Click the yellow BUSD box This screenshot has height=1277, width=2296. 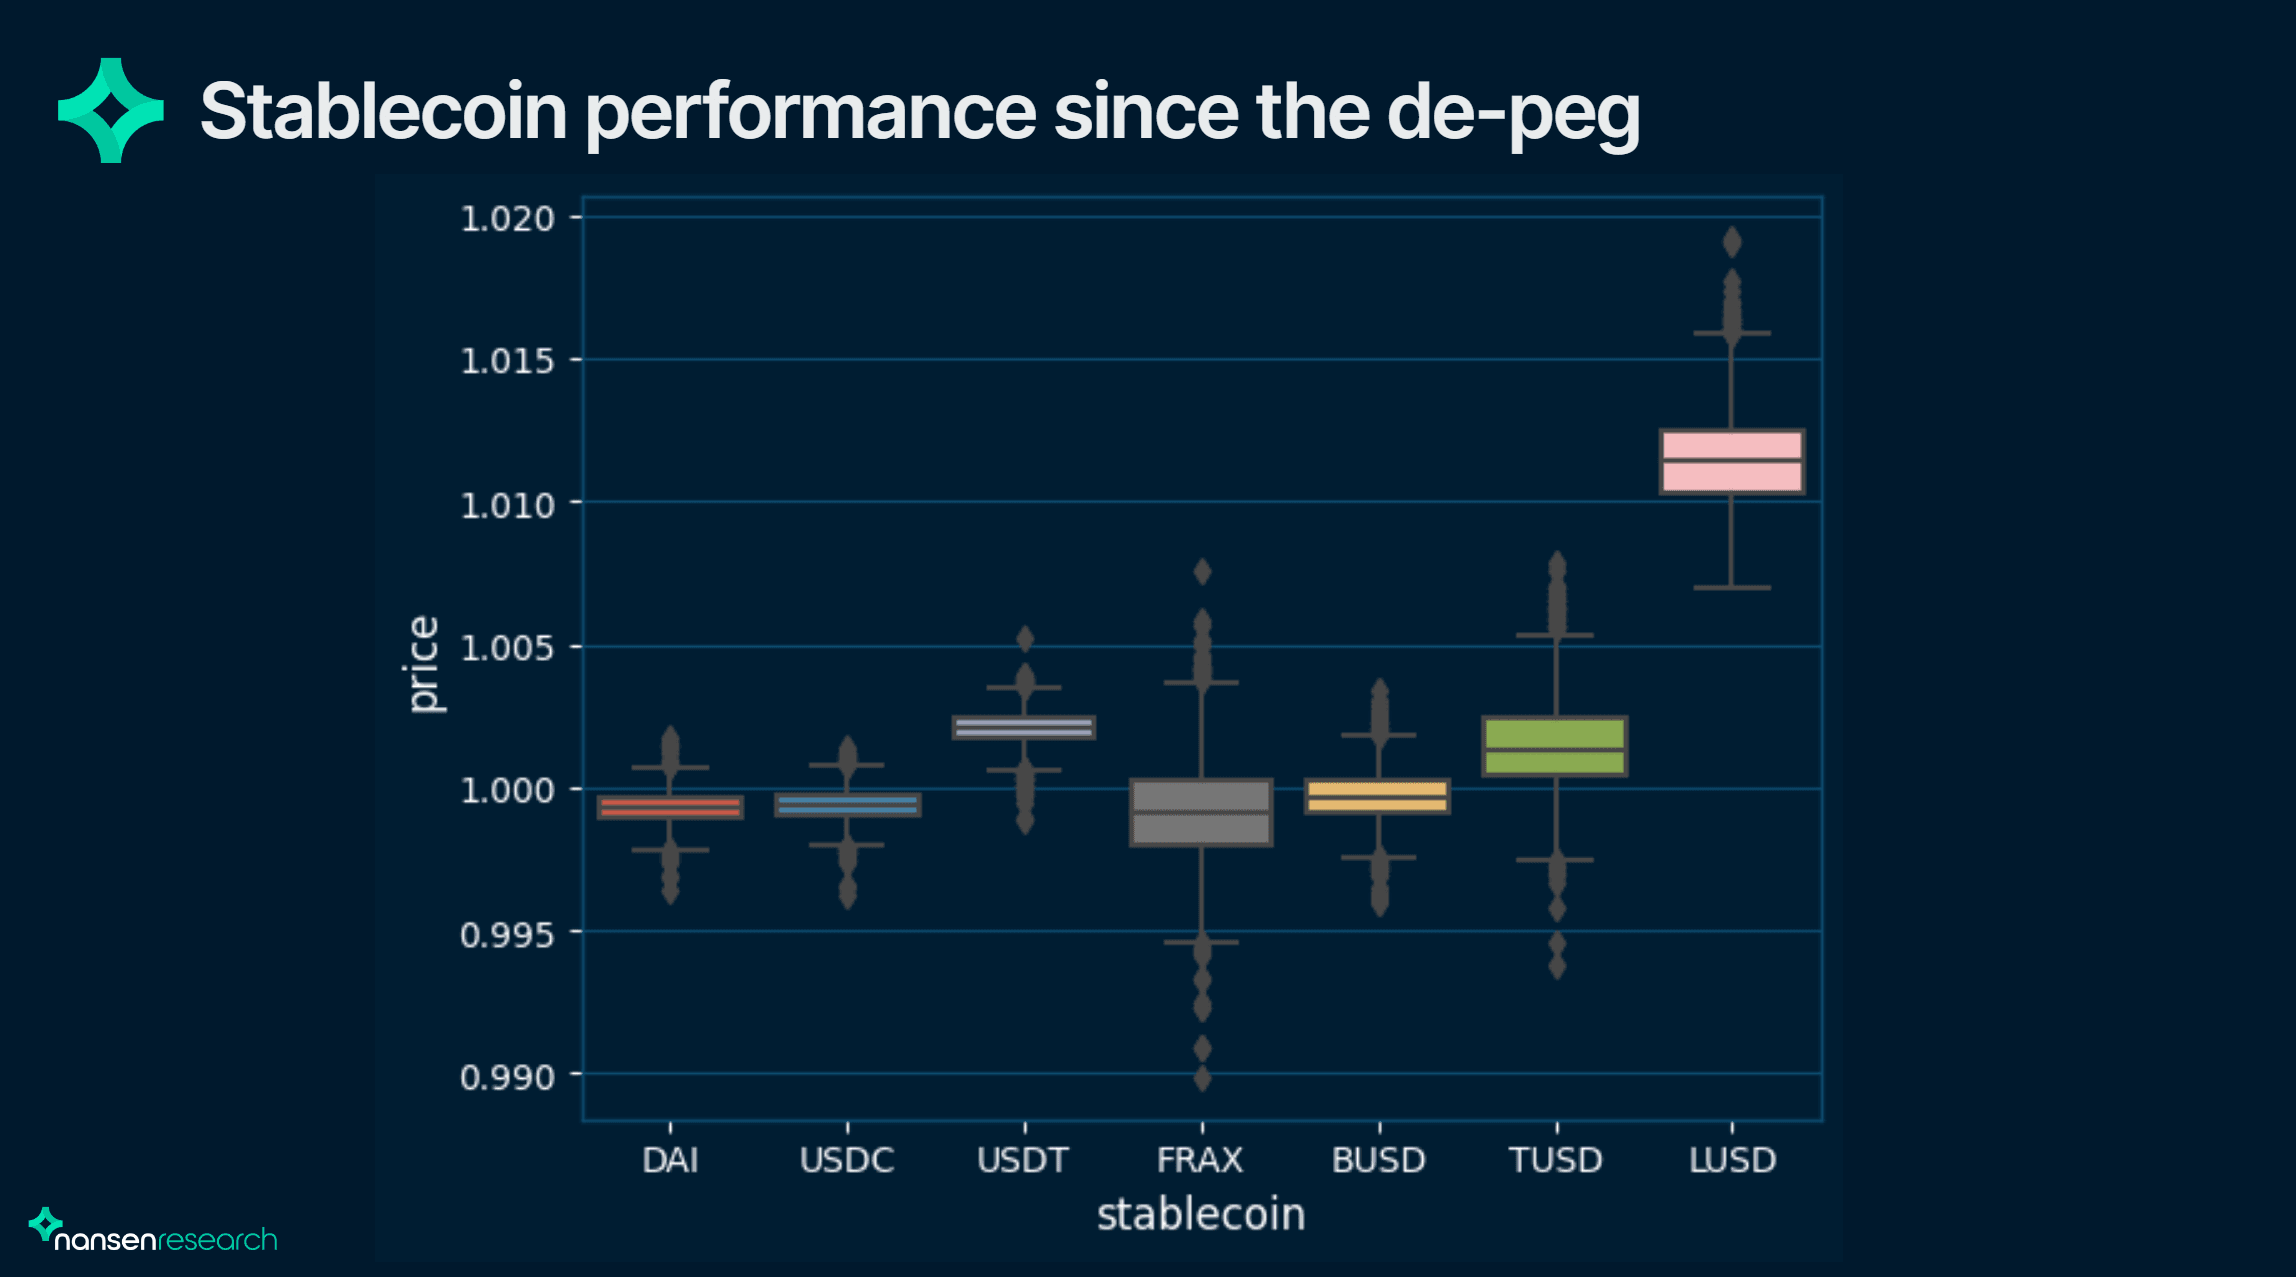click(1378, 796)
